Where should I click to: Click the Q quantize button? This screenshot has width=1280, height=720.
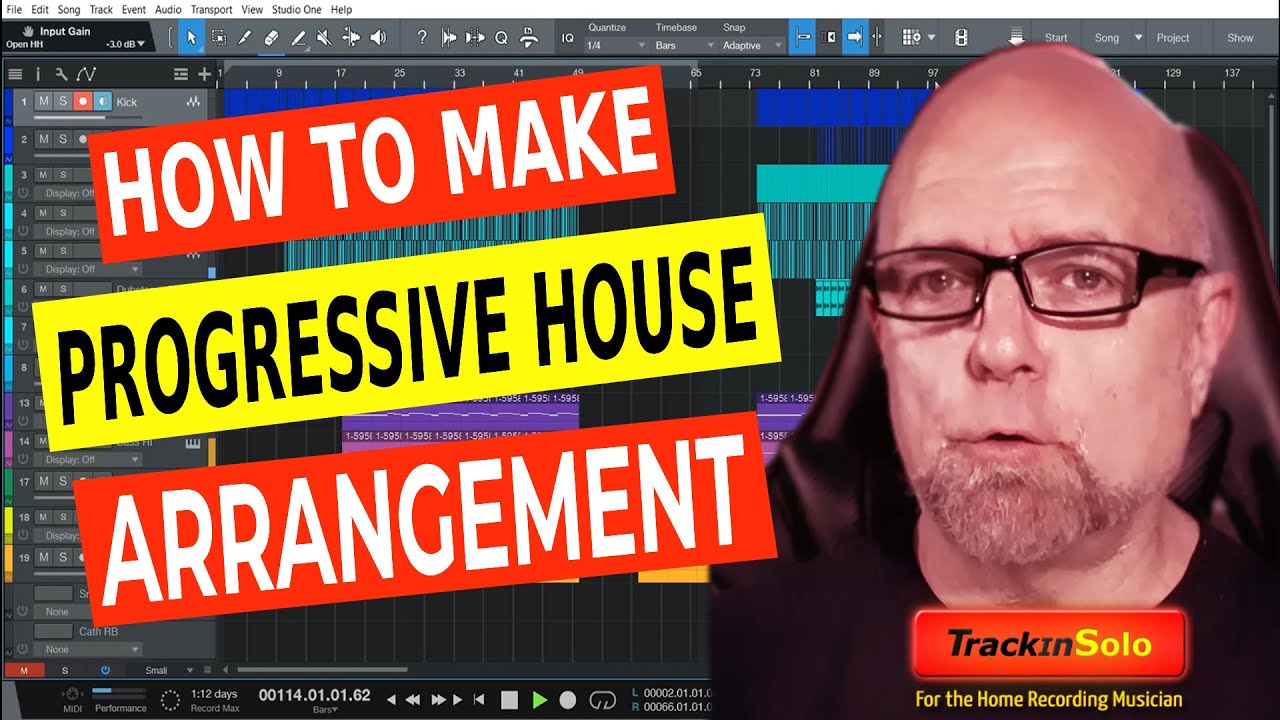(501, 38)
